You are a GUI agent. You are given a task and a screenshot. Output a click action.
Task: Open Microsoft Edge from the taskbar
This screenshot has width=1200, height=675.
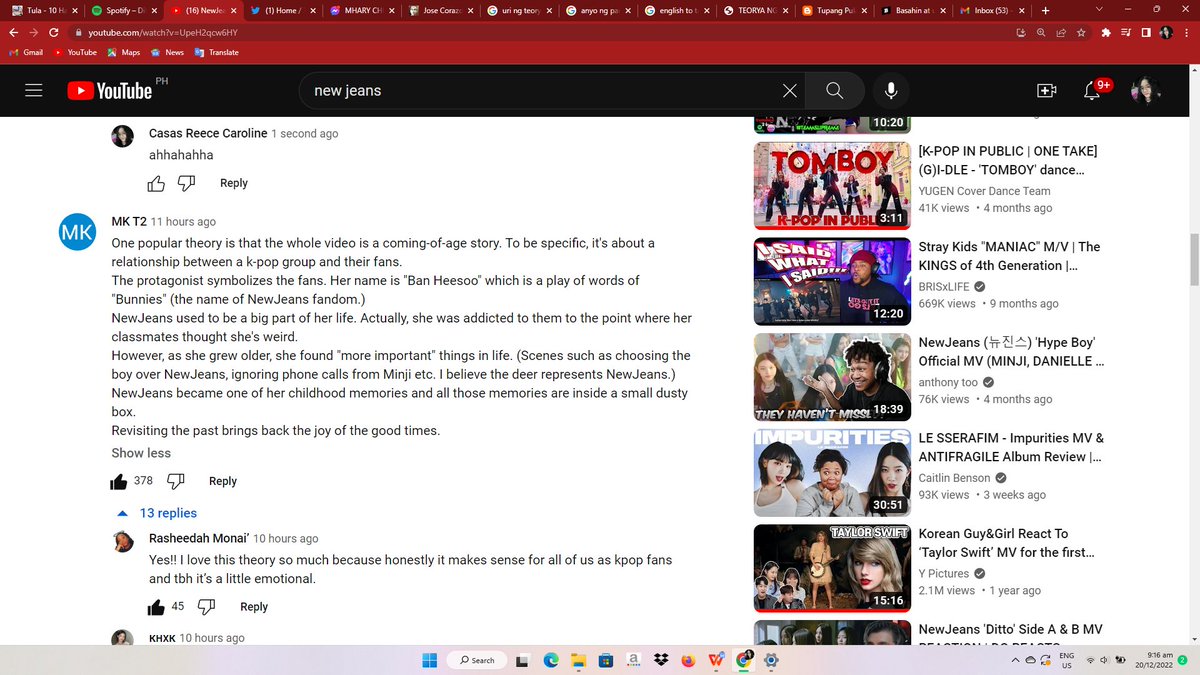pyautogui.click(x=551, y=660)
